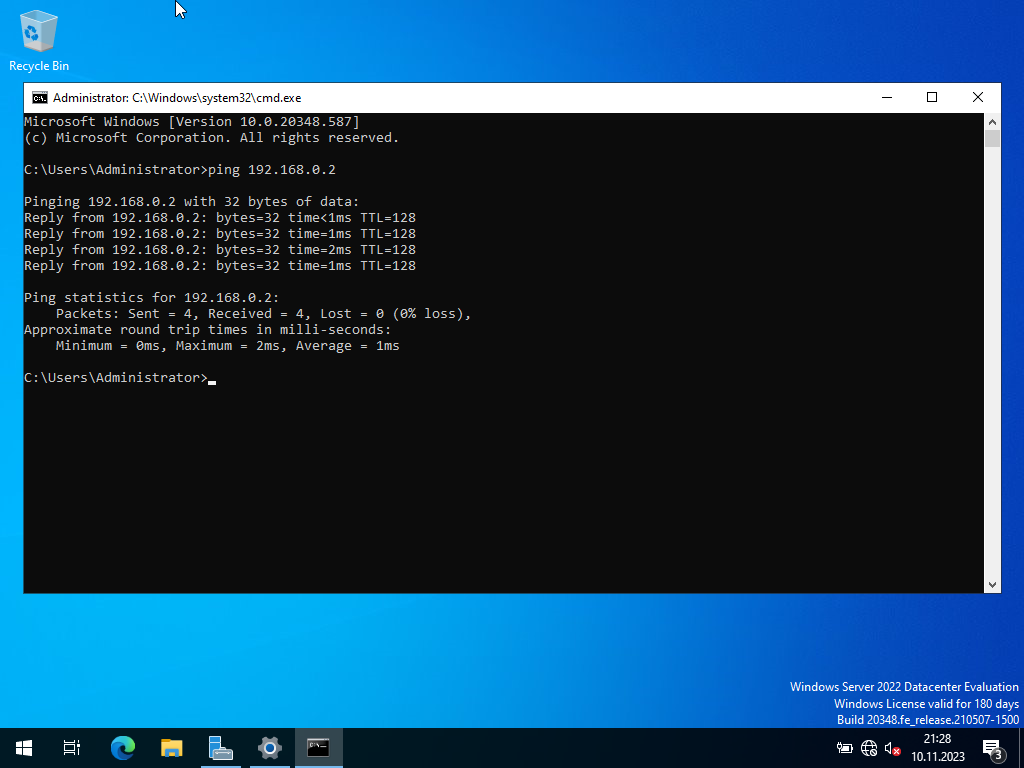The image size is (1024, 768).
Task: Open the notification center with 3 notifications
Action: click(993, 749)
